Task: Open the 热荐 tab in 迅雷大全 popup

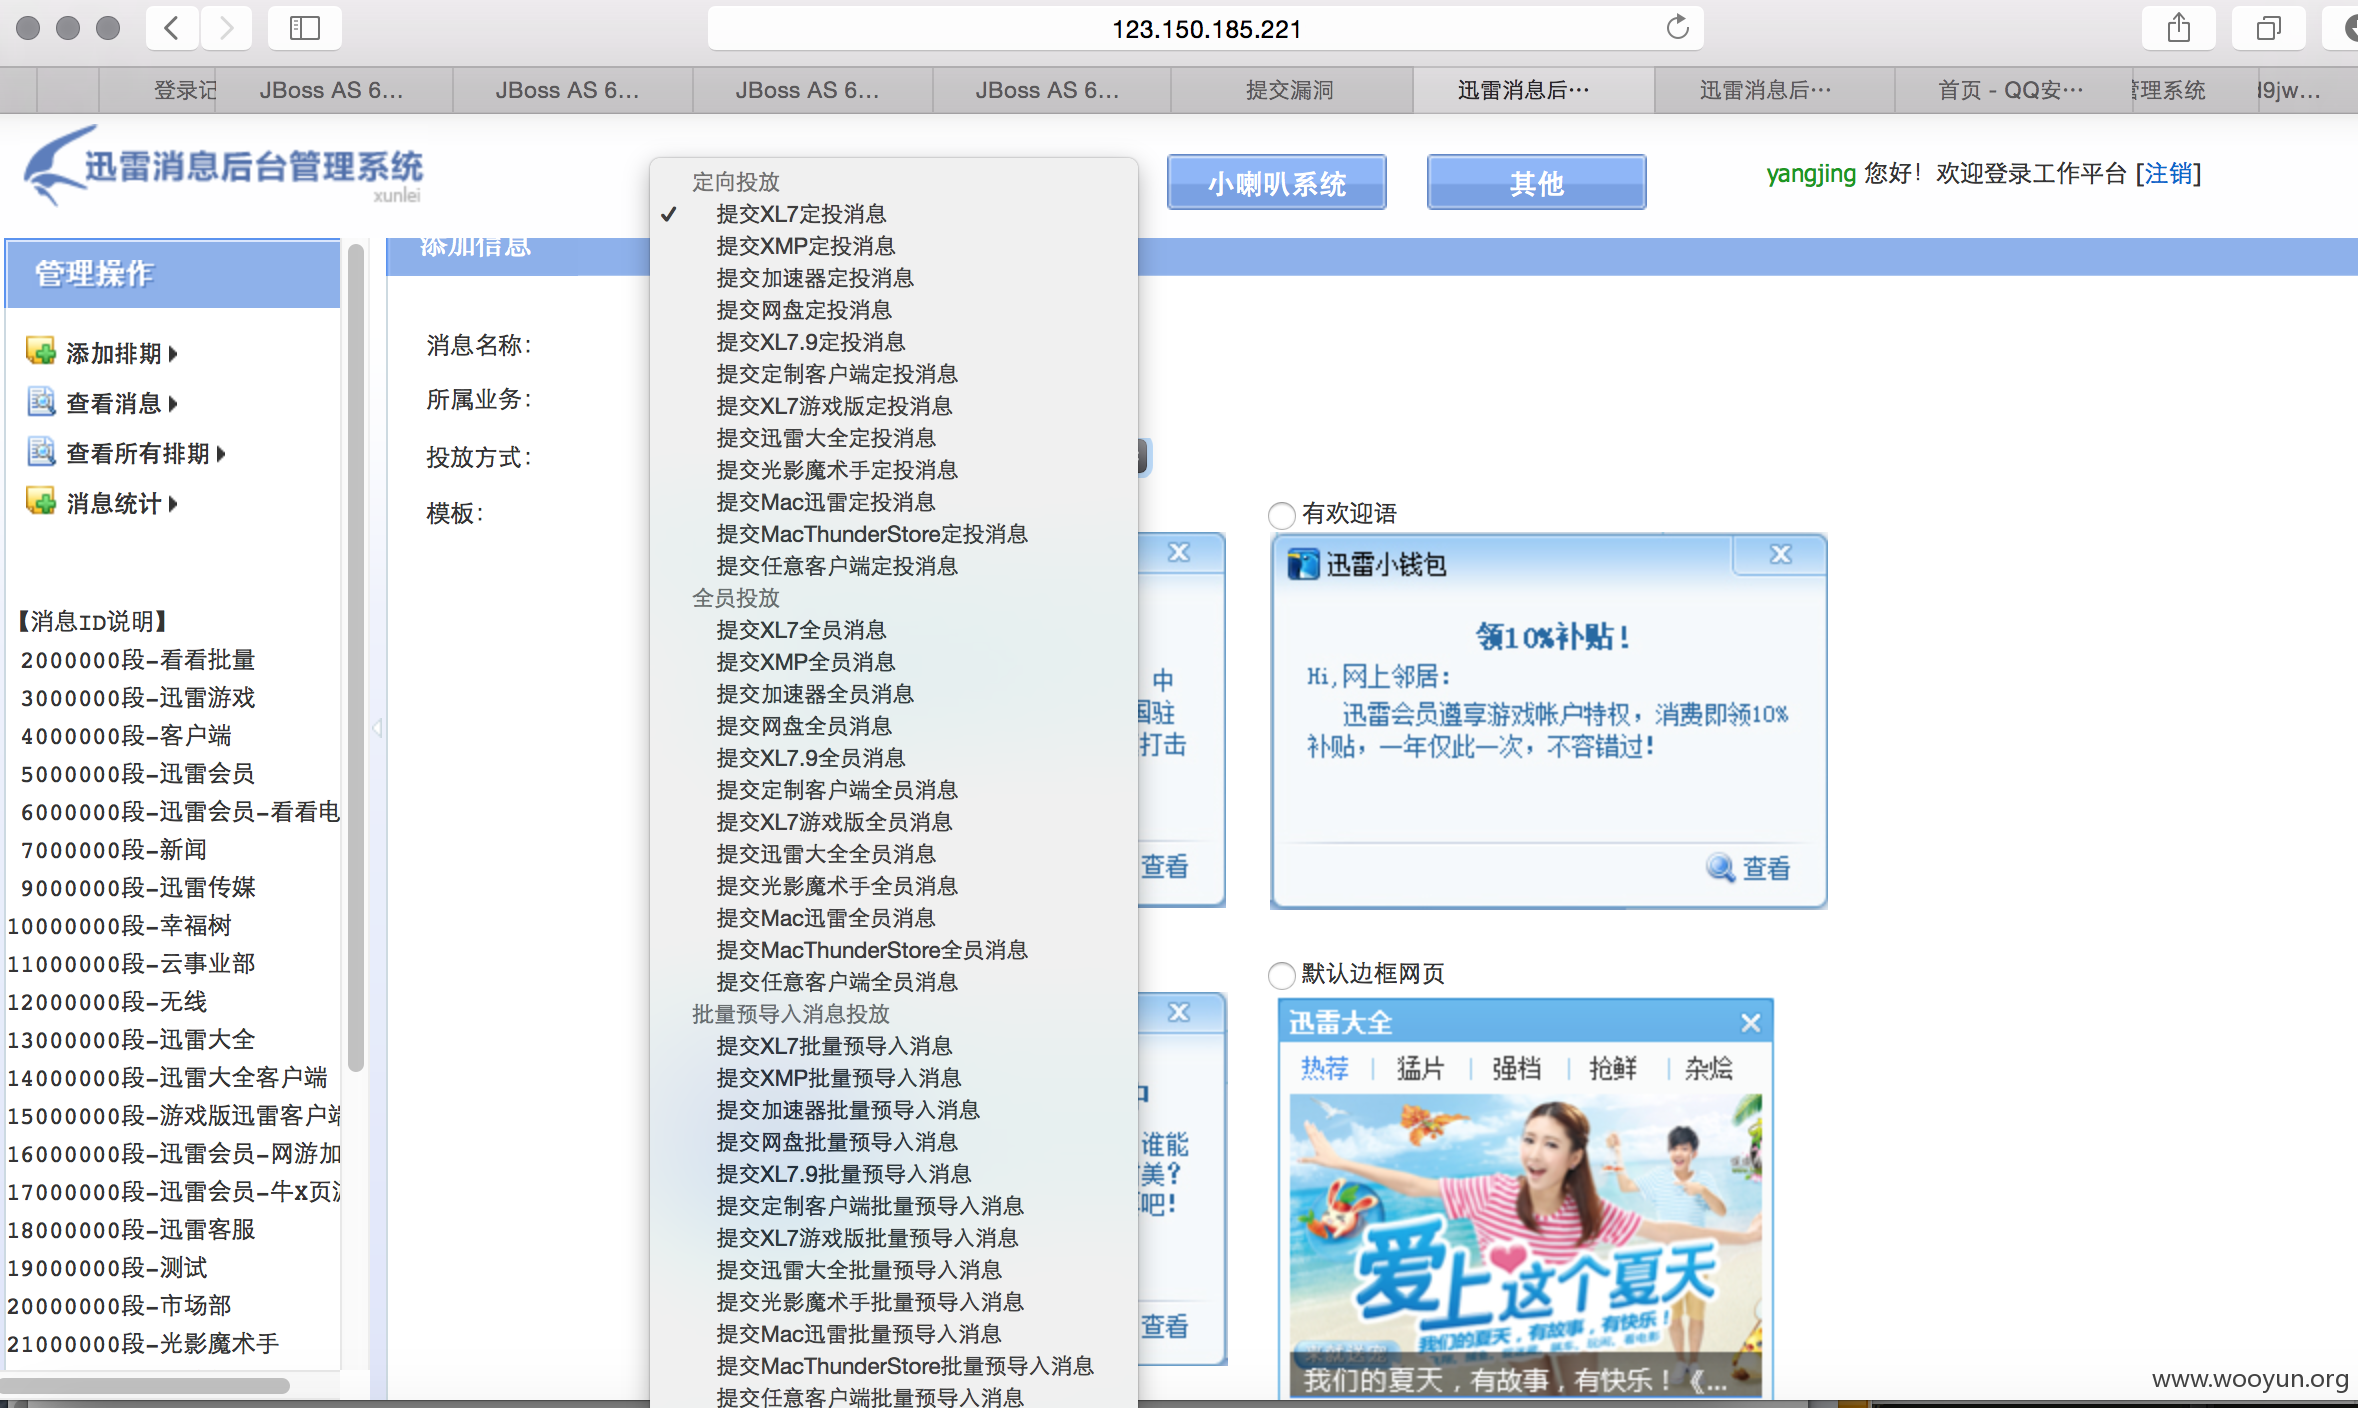Action: tap(1325, 1068)
